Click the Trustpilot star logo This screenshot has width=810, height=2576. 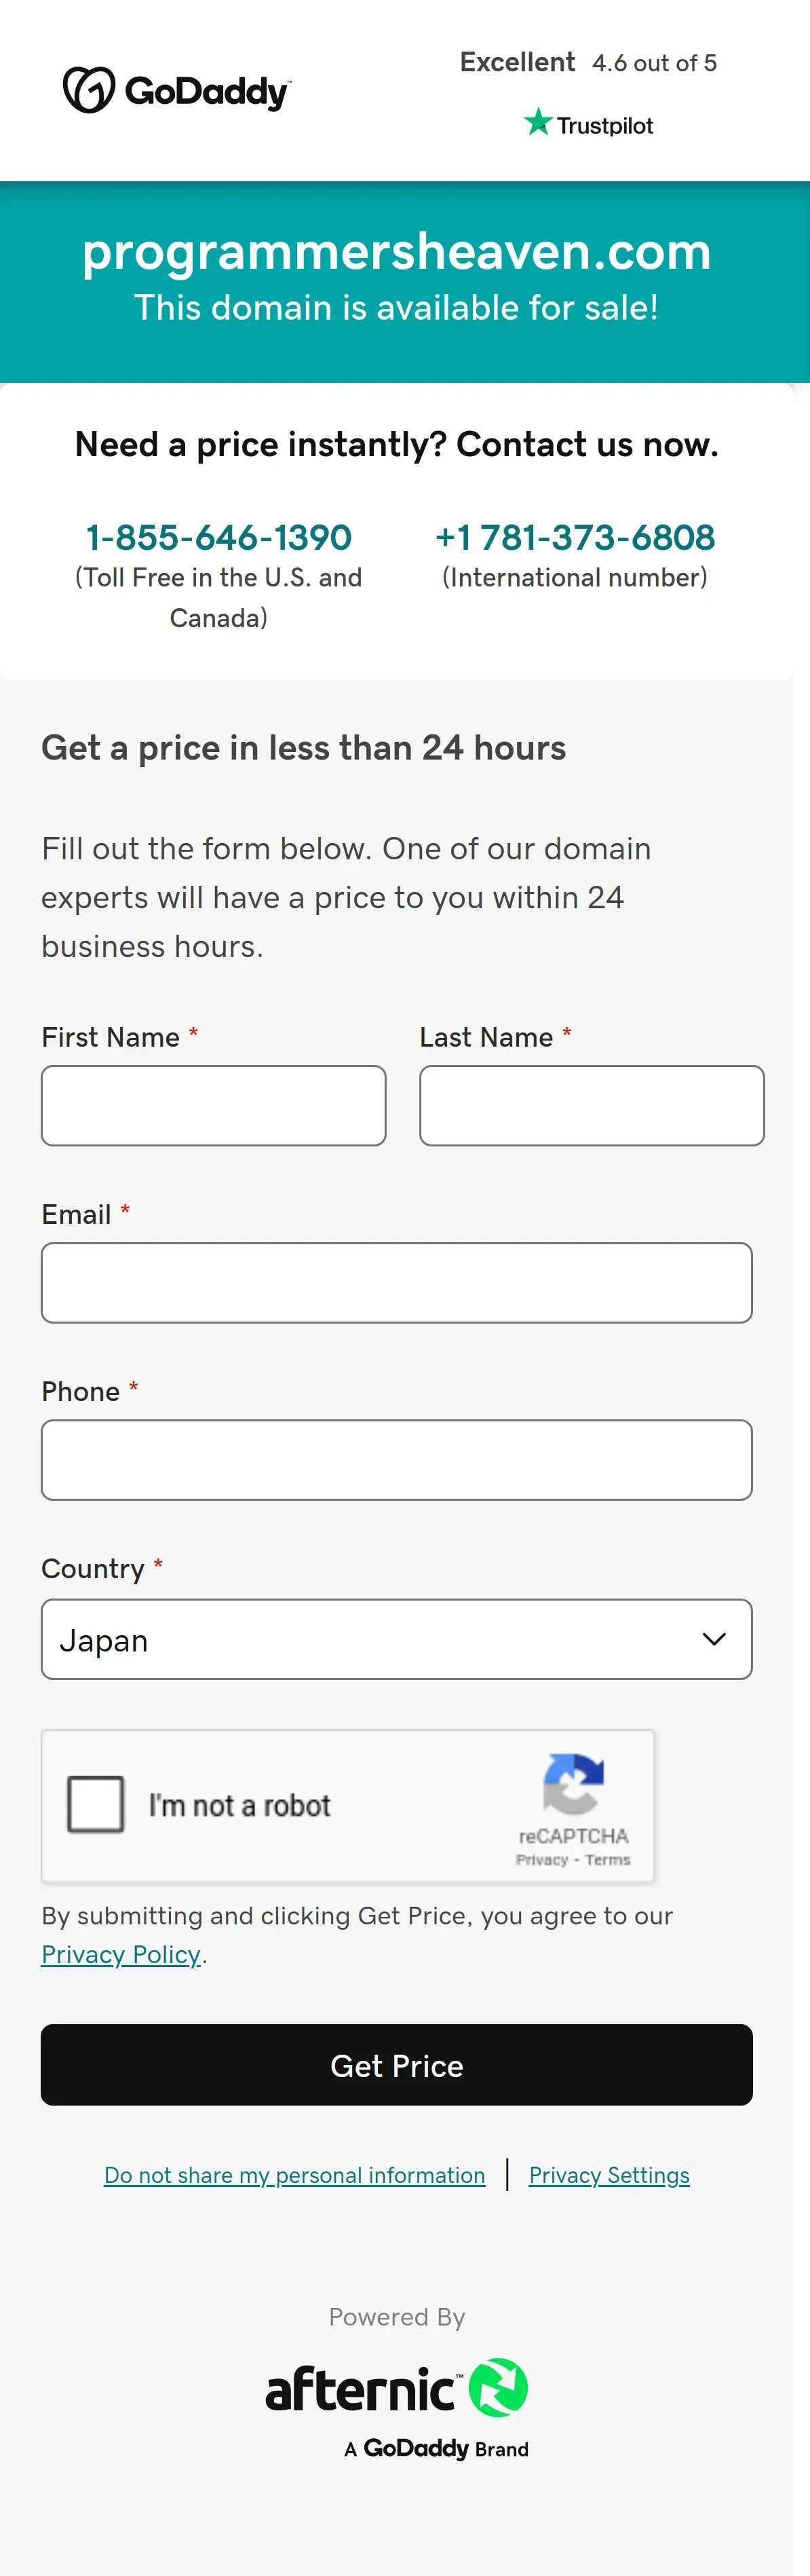538,123
